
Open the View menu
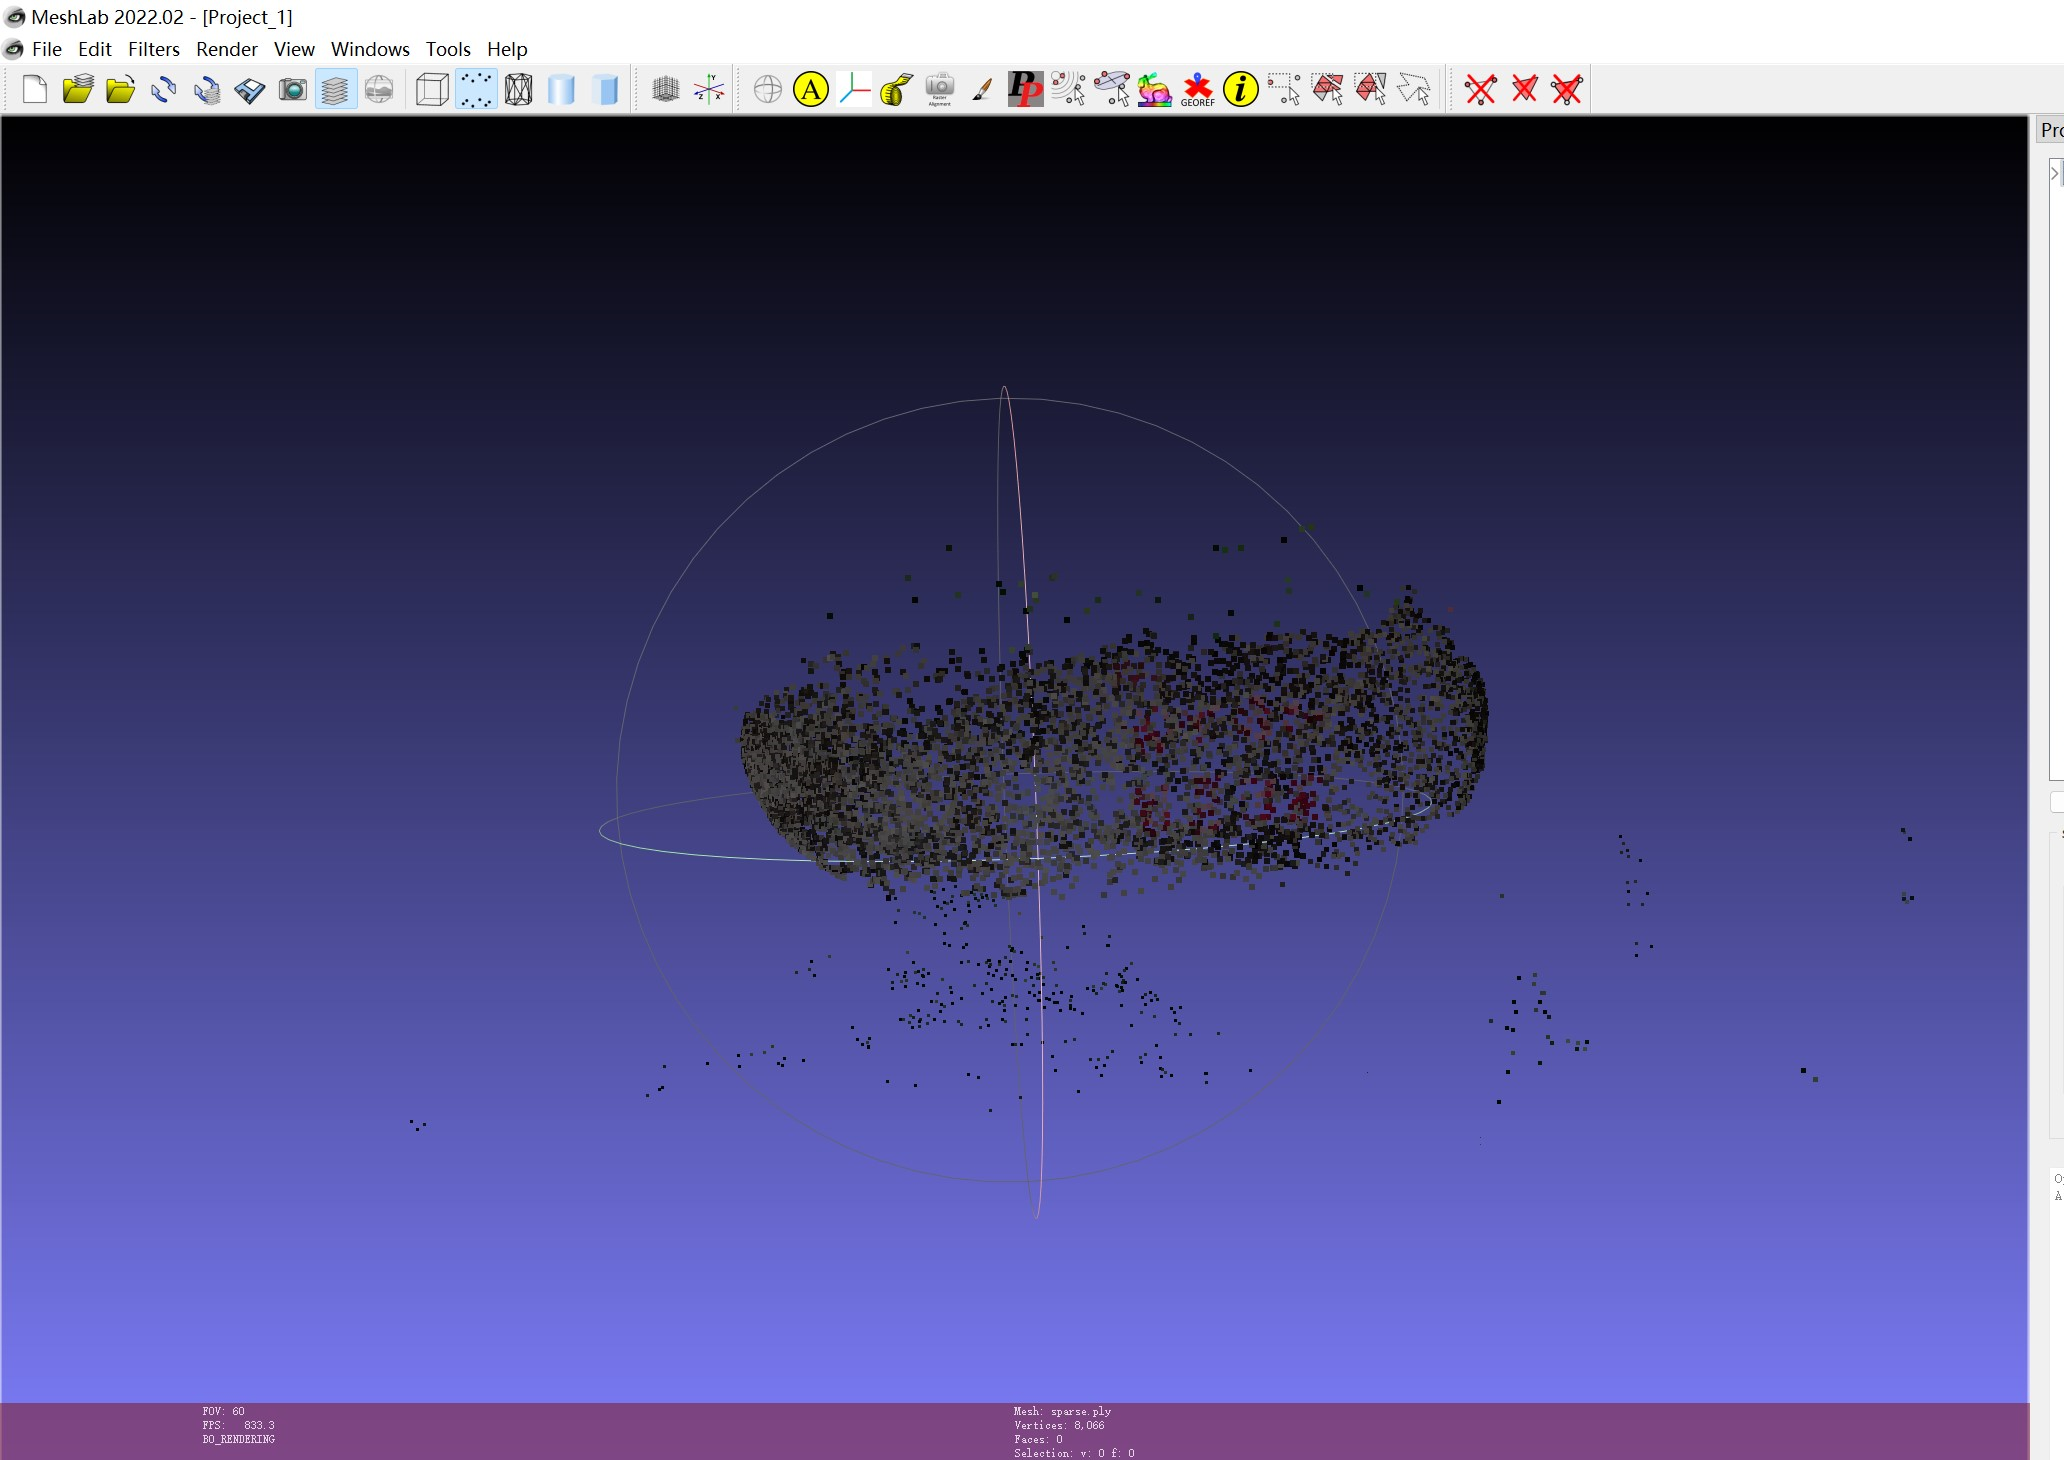[294, 49]
